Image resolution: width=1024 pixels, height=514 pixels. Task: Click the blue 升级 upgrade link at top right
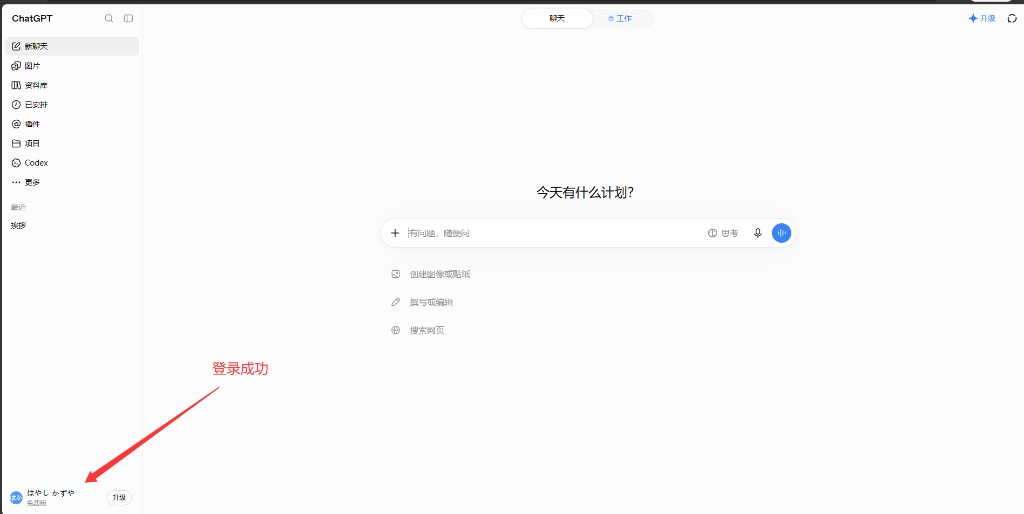[x=982, y=18]
